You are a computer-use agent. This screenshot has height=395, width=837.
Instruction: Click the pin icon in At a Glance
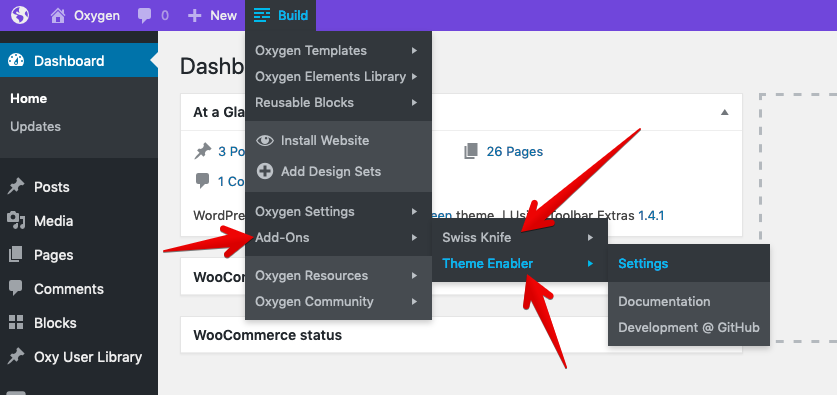202,152
